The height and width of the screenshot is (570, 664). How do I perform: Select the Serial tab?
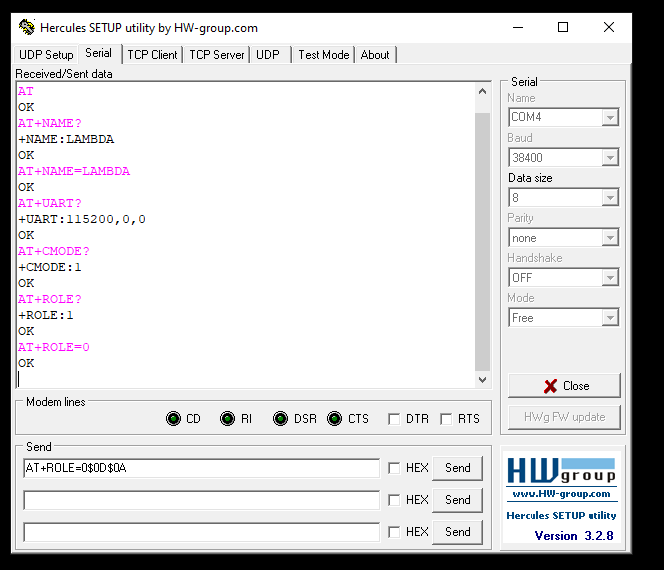pyautogui.click(x=99, y=53)
